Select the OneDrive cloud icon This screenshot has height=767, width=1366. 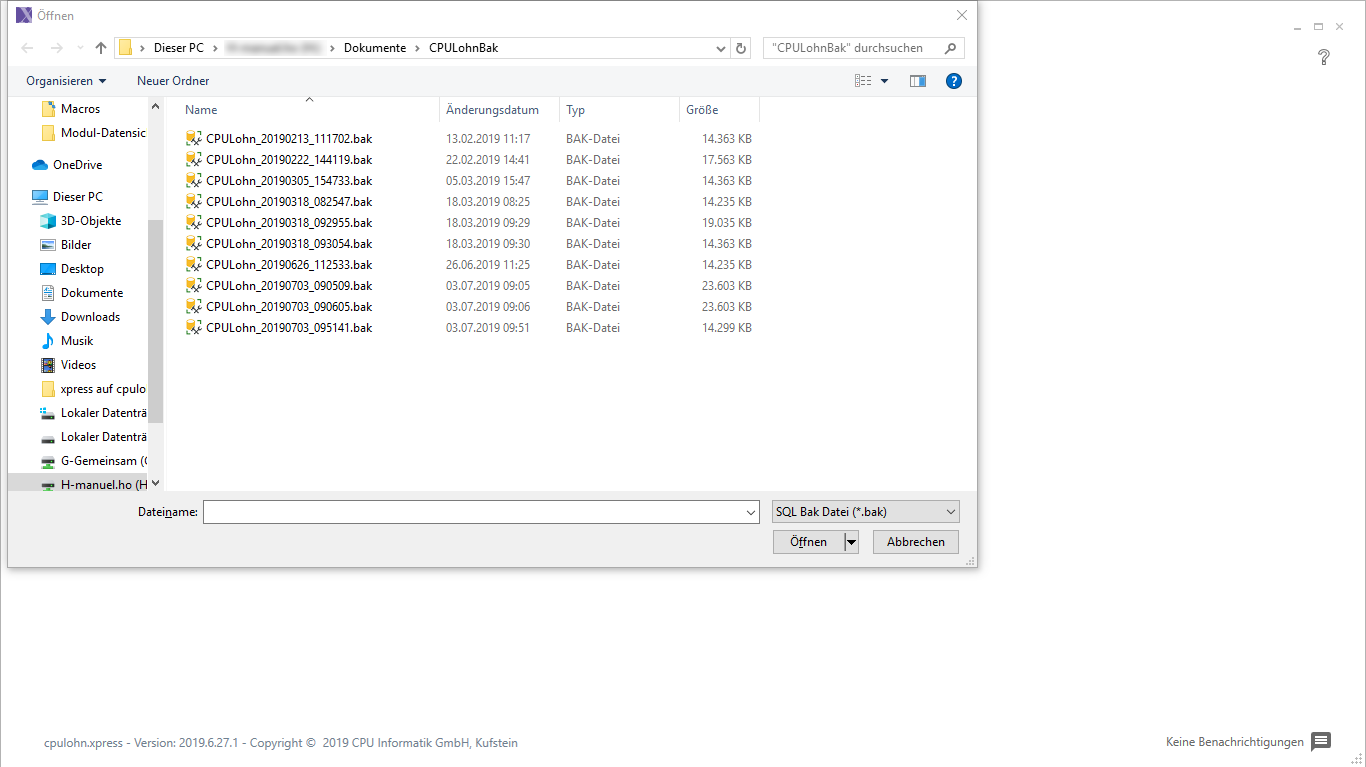click(40, 165)
